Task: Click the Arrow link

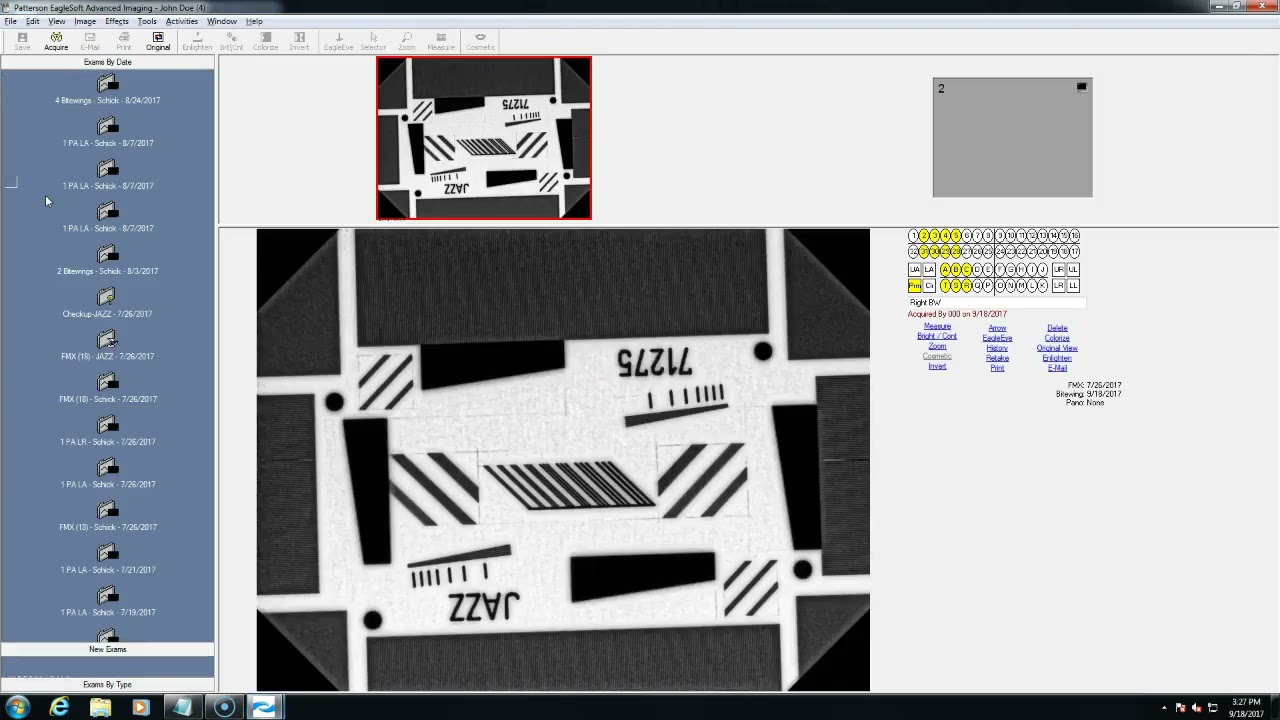Action: pos(997,328)
